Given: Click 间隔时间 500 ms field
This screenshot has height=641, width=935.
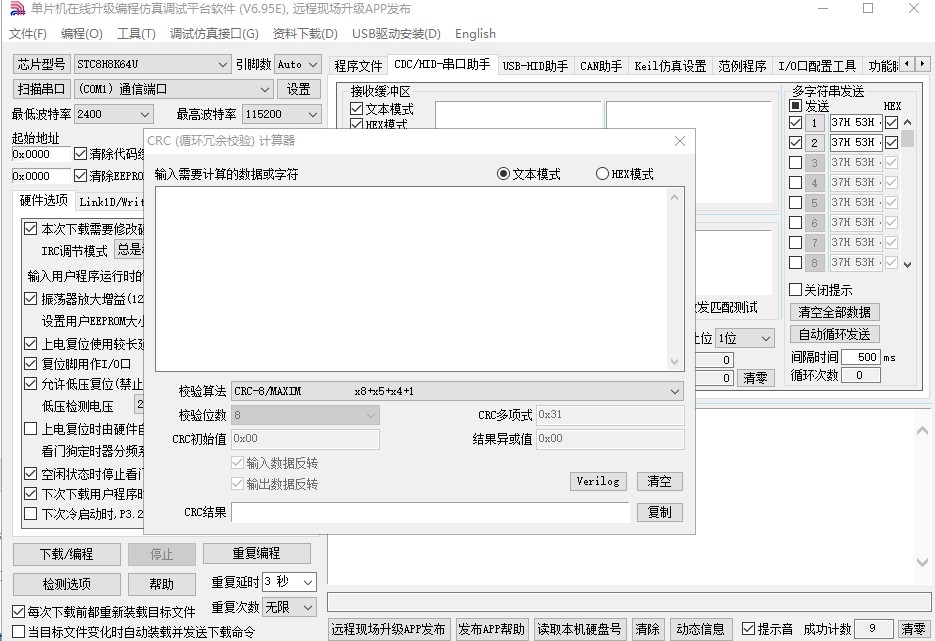Looking at the screenshot, I should [x=861, y=357].
